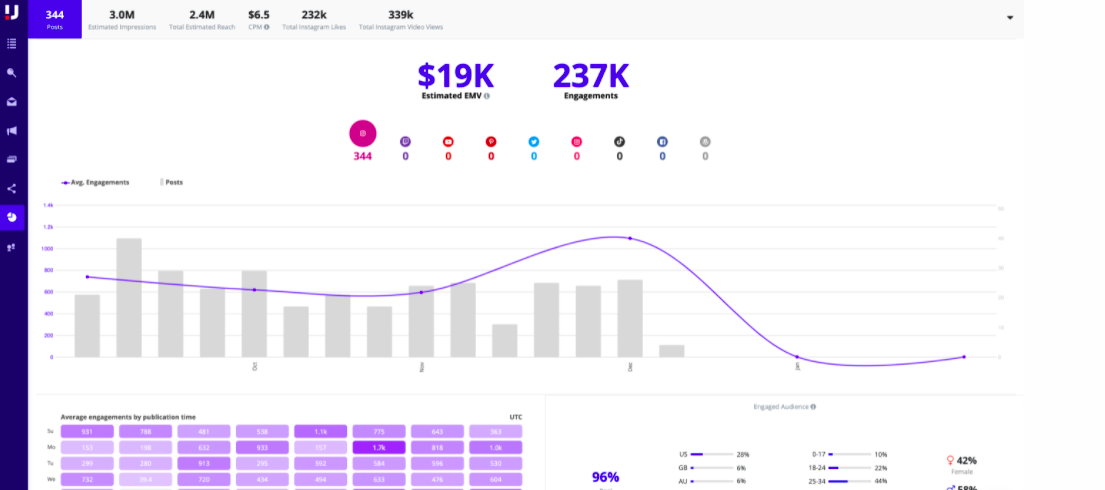Image resolution: width=1105 pixels, height=490 pixels.
Task: Click the Engaged Audience info icon
Action: pos(813,407)
